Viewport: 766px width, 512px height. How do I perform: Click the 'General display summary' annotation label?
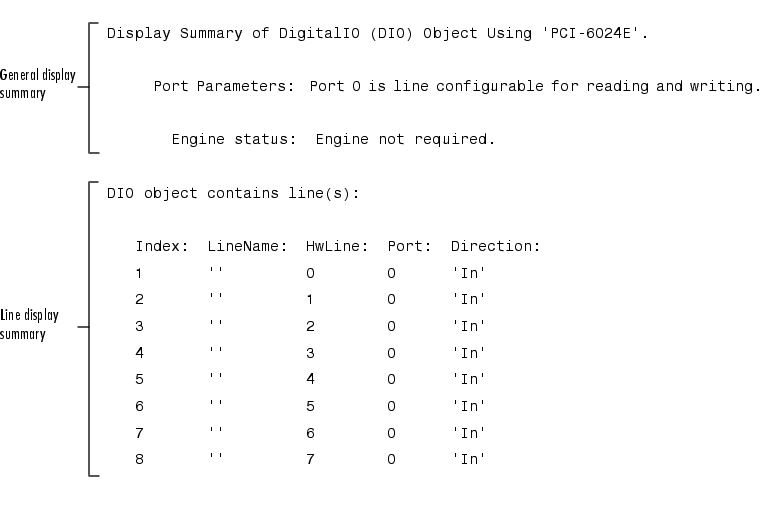38,84
